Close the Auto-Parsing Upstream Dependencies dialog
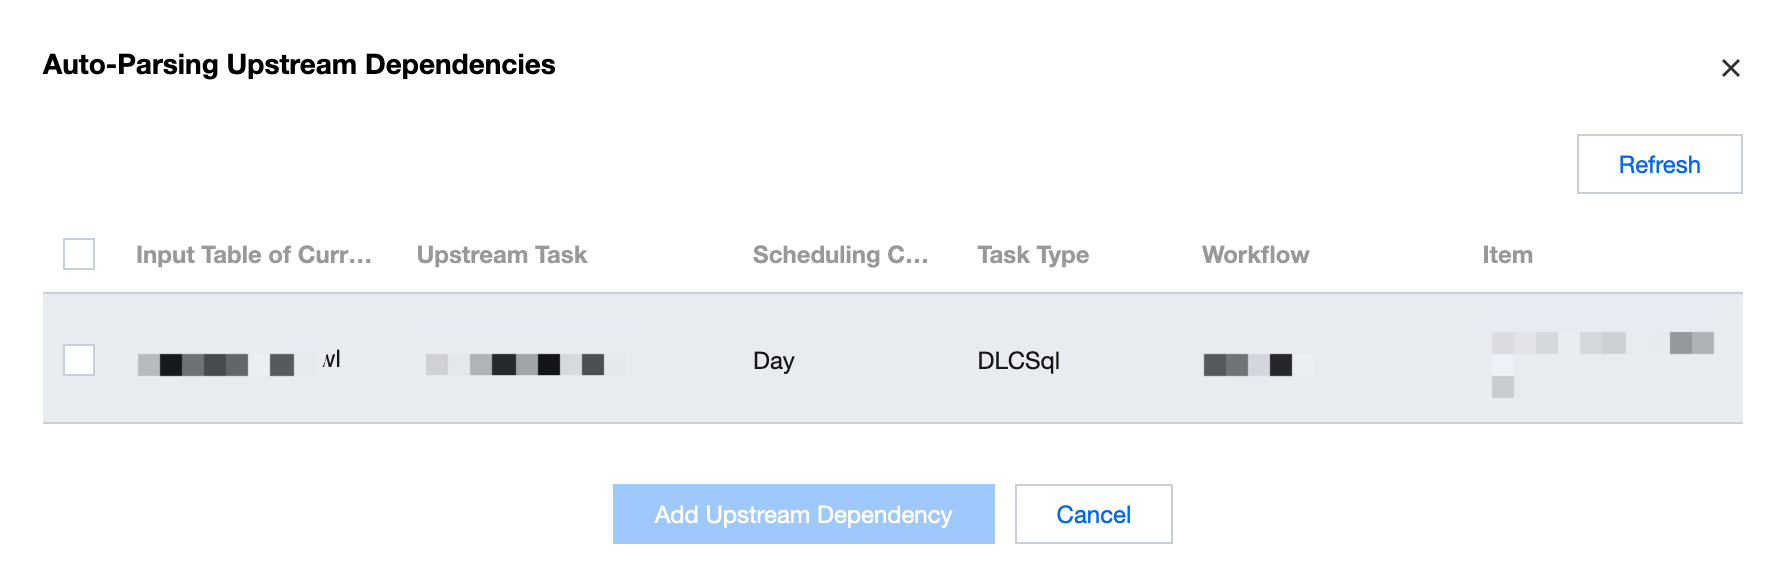The width and height of the screenshot is (1776, 582). click(x=1730, y=68)
